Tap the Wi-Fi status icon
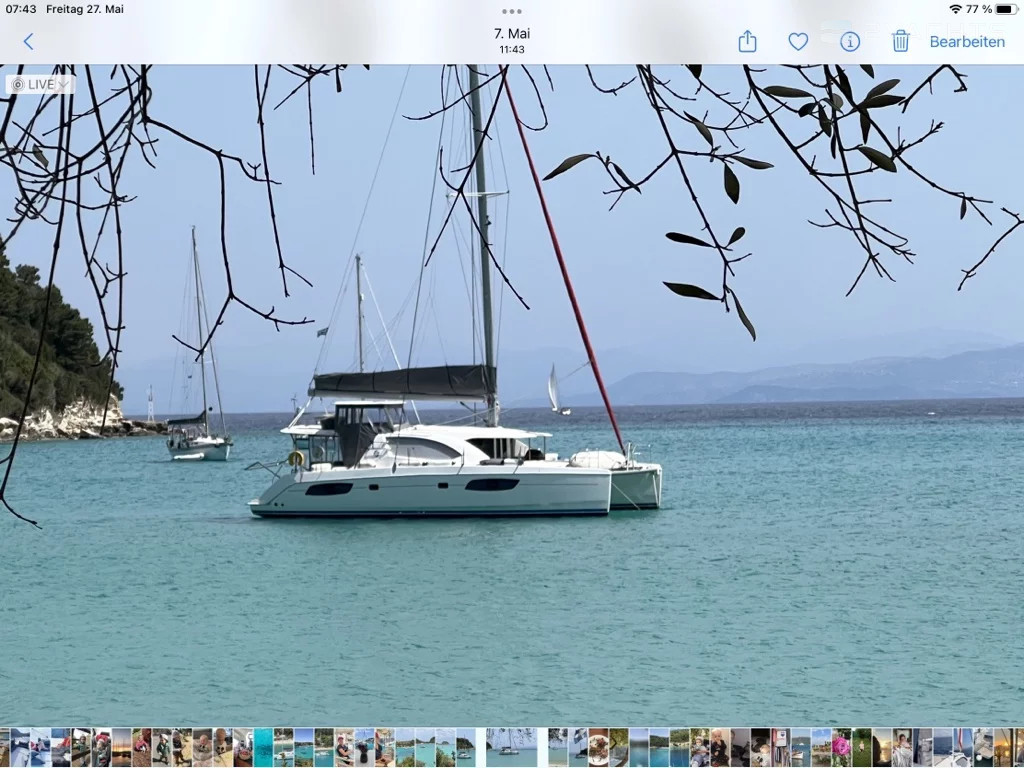 955,9
